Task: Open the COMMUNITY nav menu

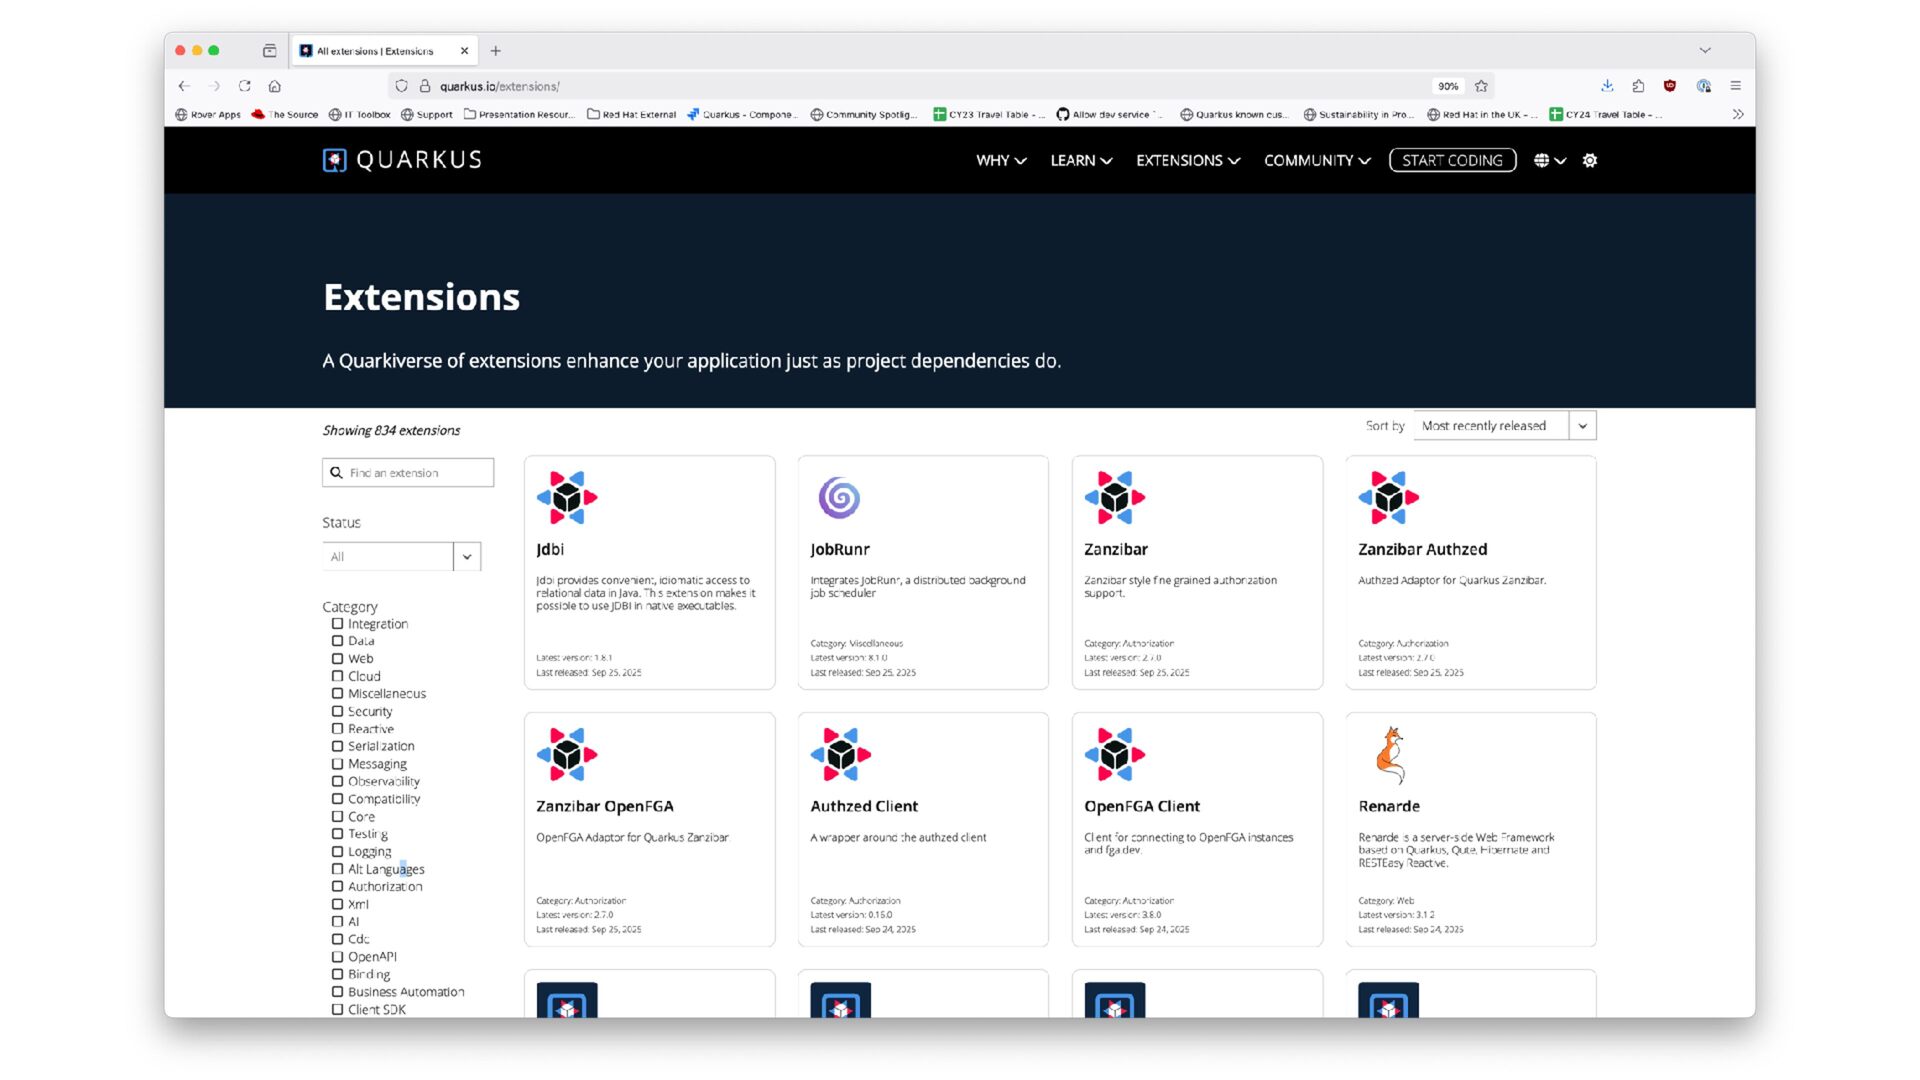Action: (x=1316, y=160)
